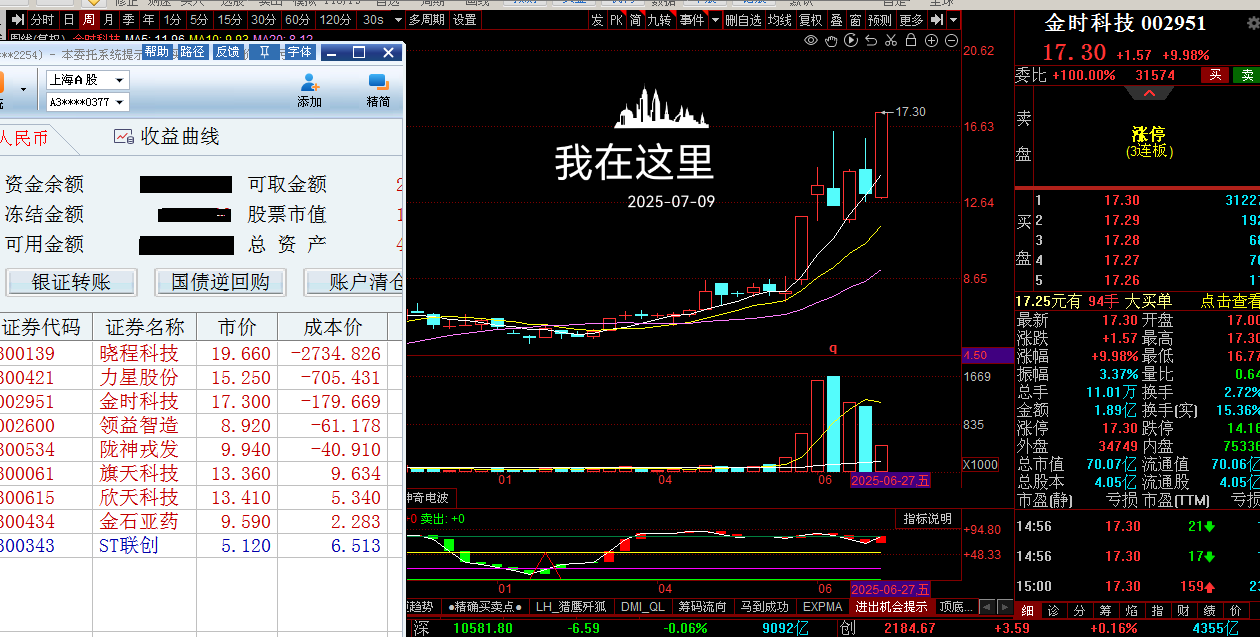Click the pin icon in trading window title
Image resolution: width=1260 pixels, height=637 pixels.
coord(264,52)
